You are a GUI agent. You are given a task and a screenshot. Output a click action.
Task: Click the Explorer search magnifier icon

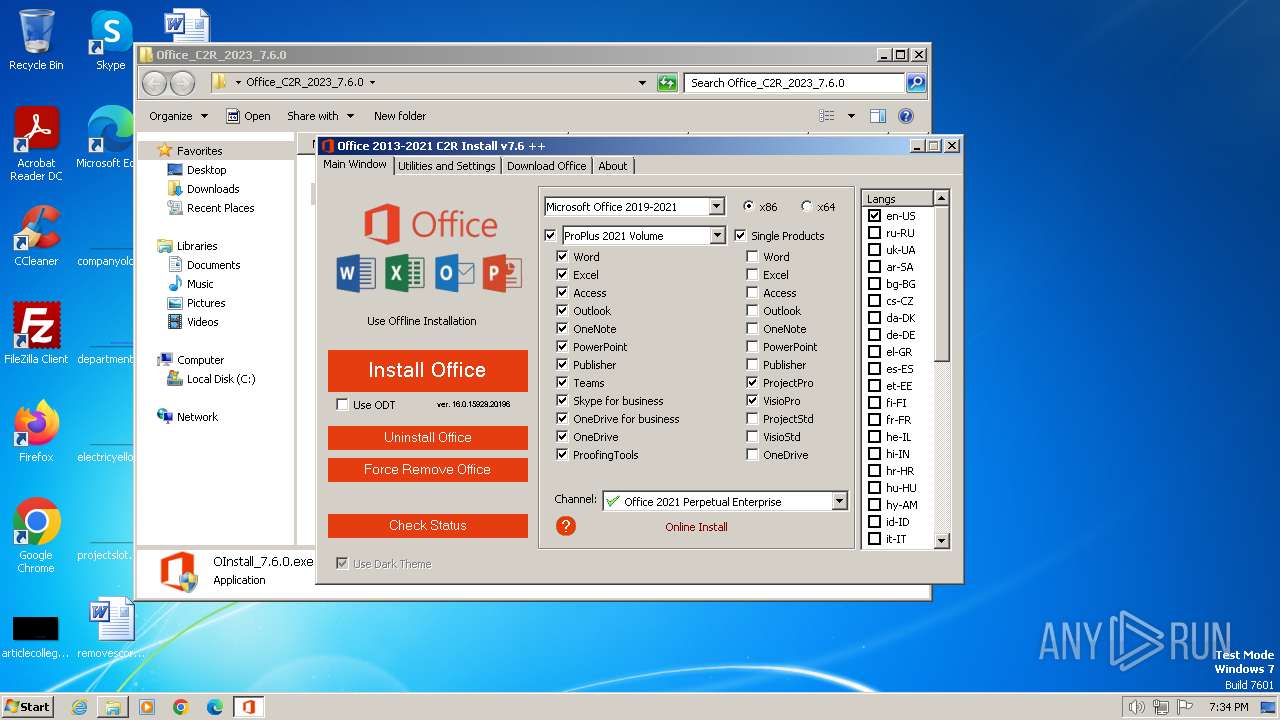[916, 83]
